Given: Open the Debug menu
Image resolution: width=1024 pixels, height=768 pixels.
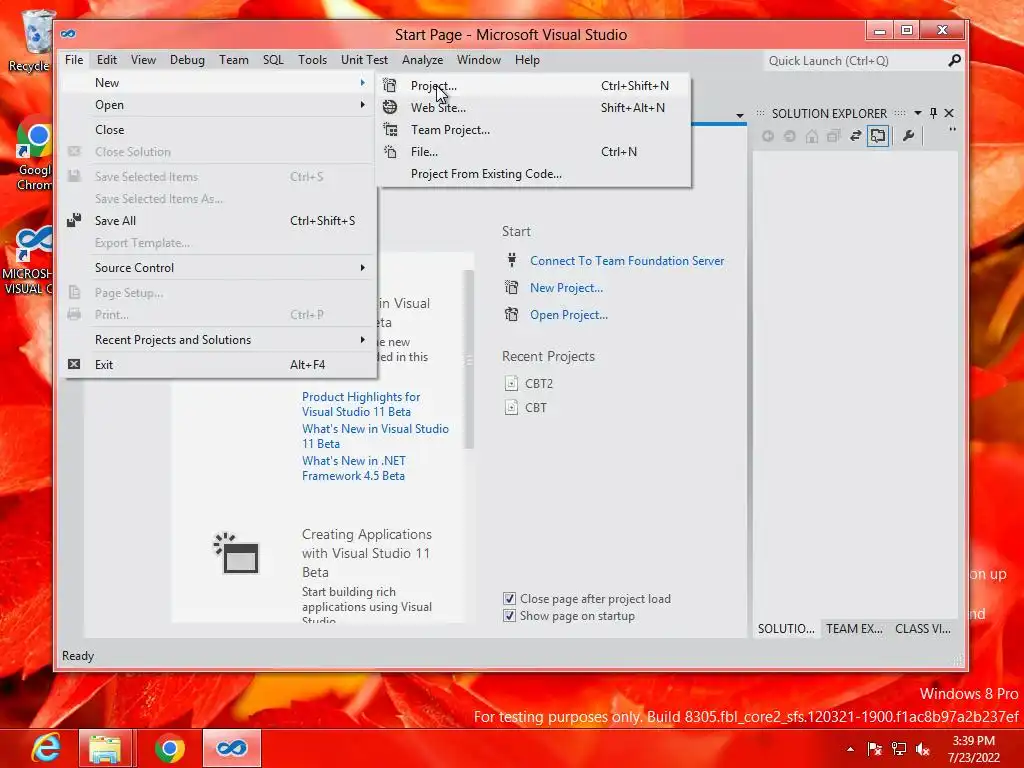Looking at the screenshot, I should 187,59.
